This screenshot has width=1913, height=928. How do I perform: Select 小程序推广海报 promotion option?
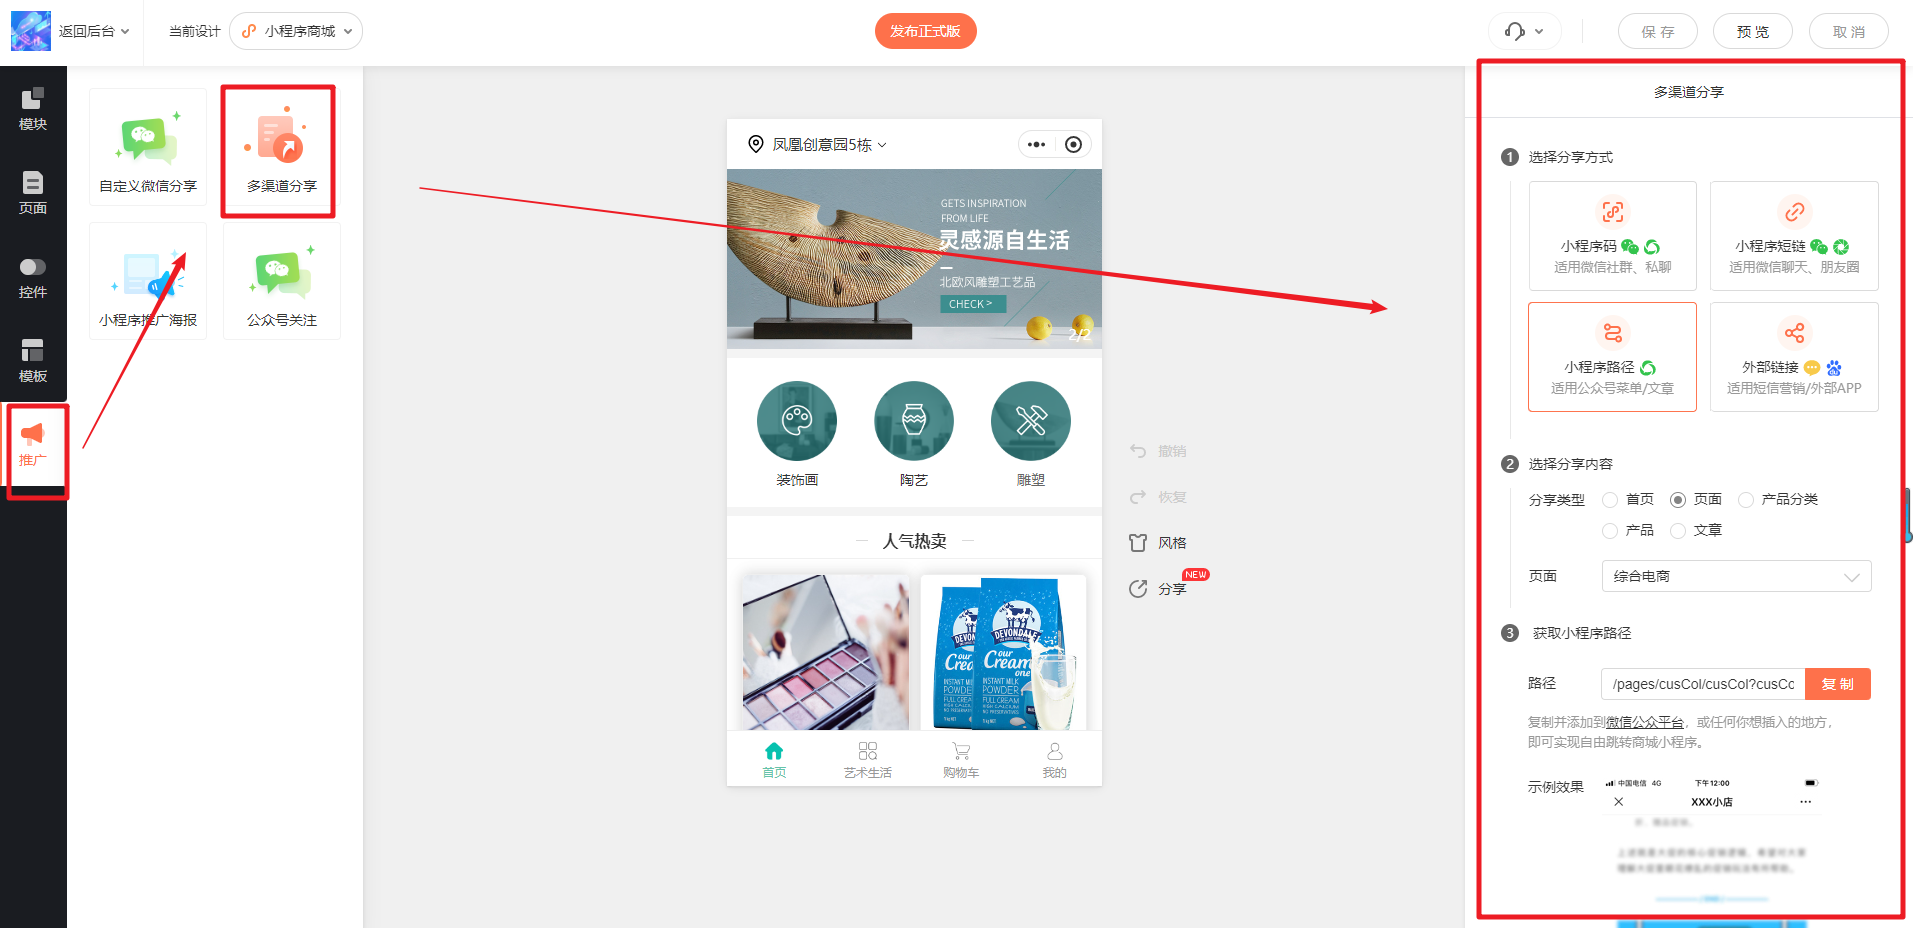point(148,281)
